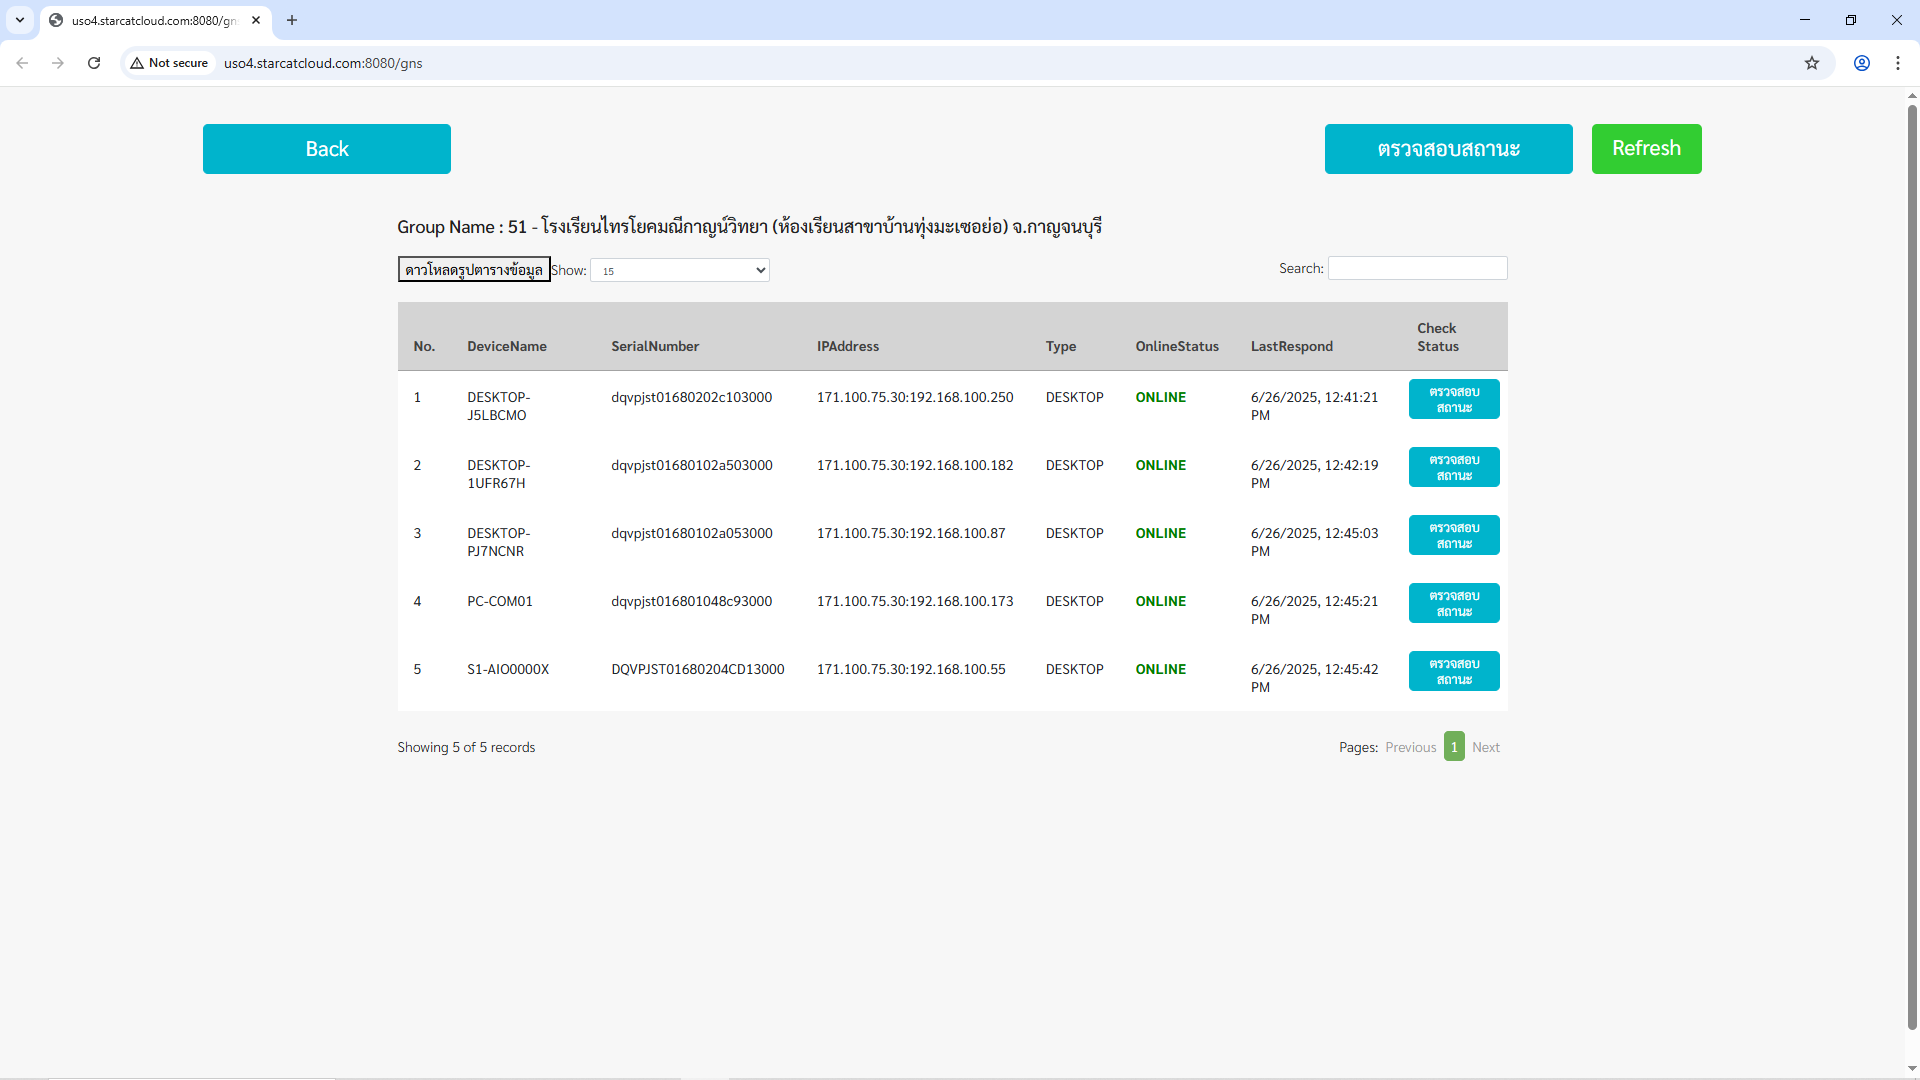Screen dimensions: 1920x1080
Task: Click serial number dqvpjst01680202c103000
Action: 692,397
